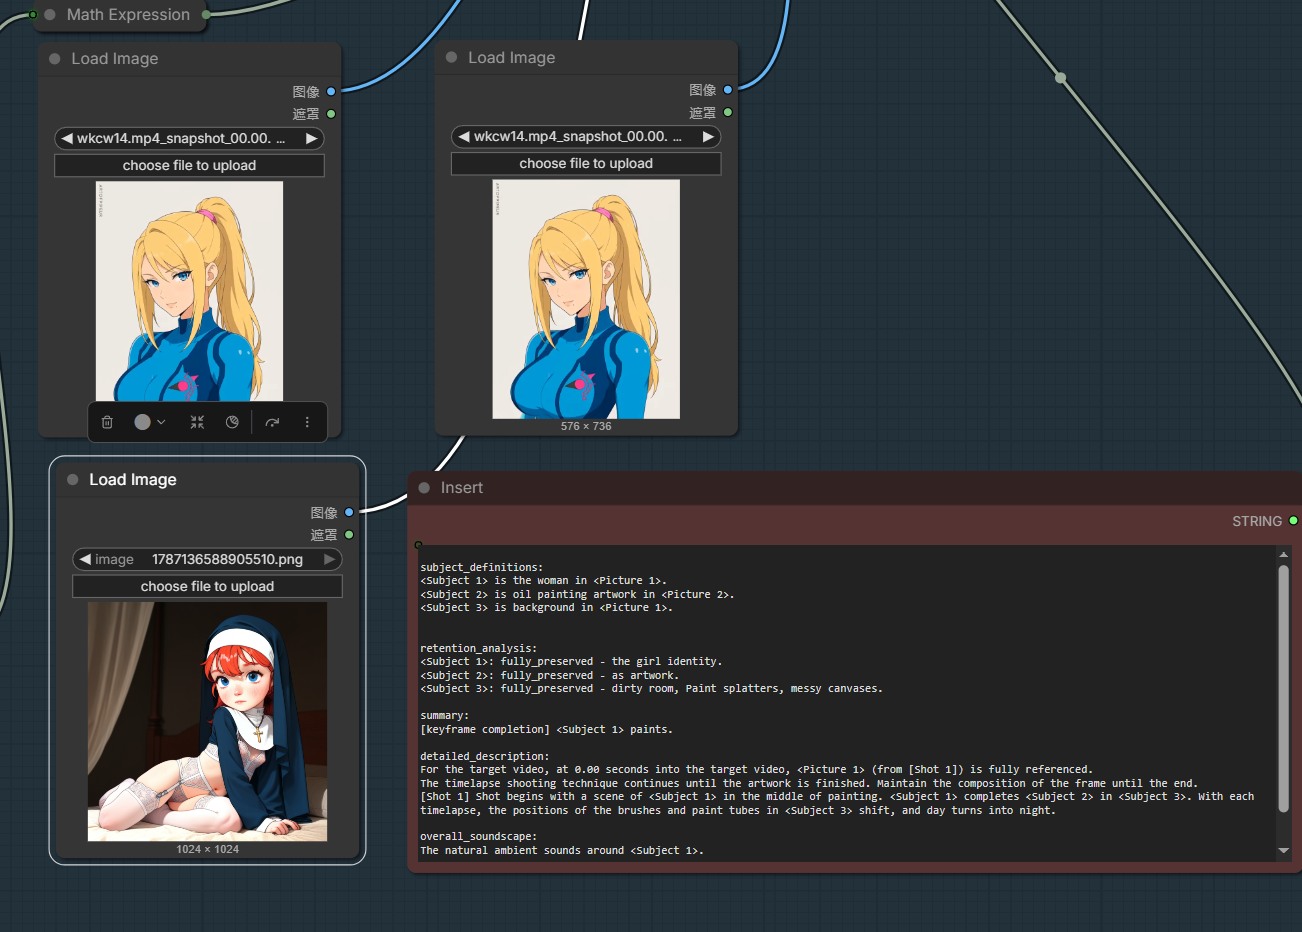Click the trash delete icon in the selection toolbar
Image resolution: width=1302 pixels, height=932 pixels.
[107, 422]
